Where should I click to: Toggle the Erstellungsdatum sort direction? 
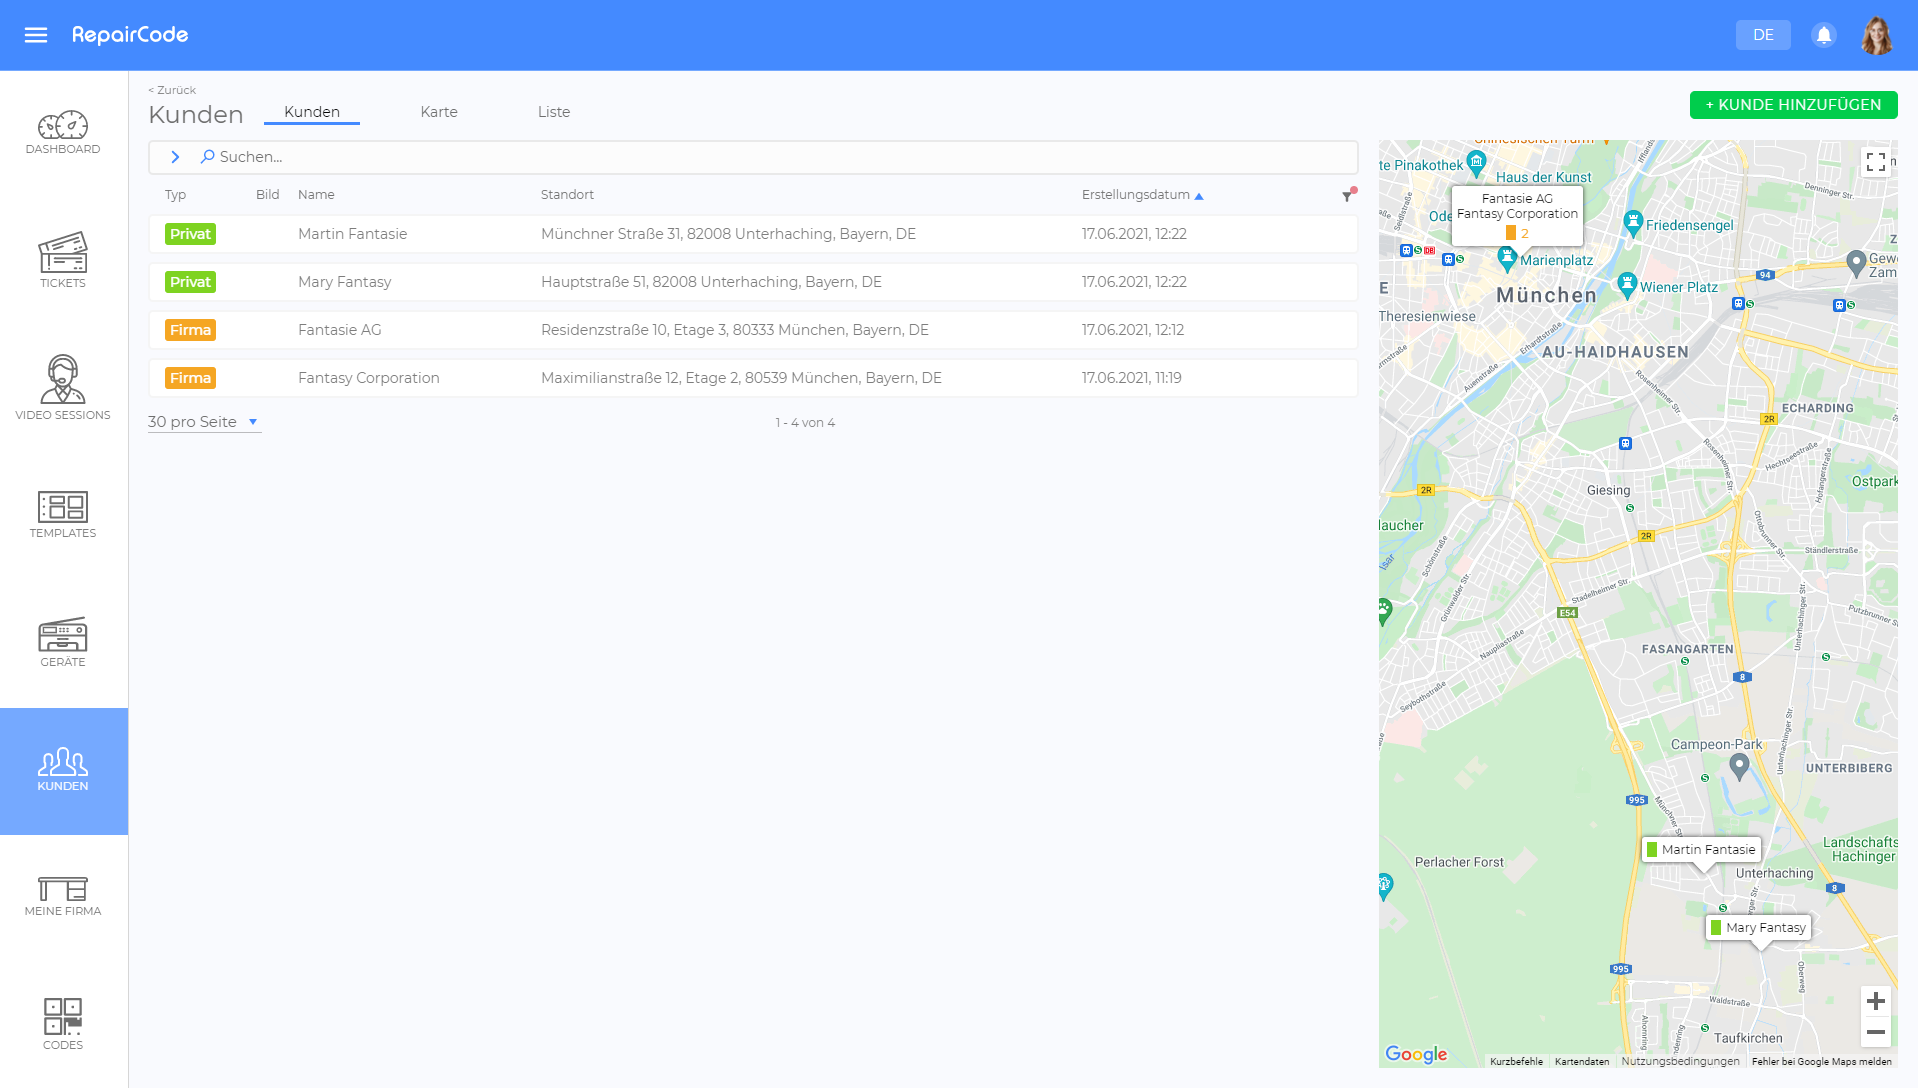1199,195
